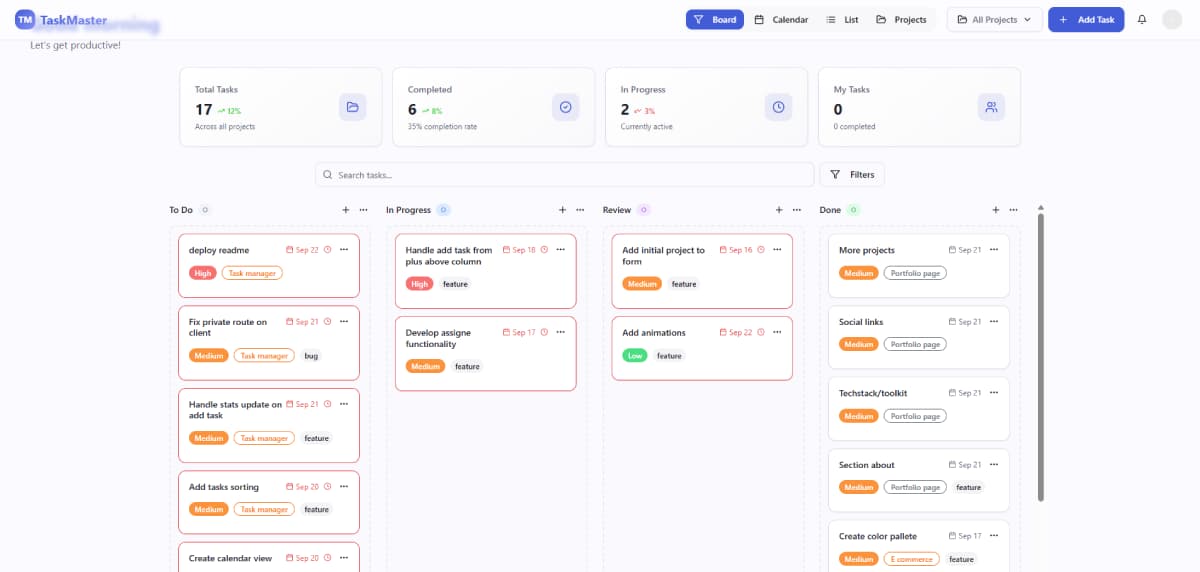Click the clock icon in the In Progress card
1200x572 pixels.
click(x=778, y=107)
